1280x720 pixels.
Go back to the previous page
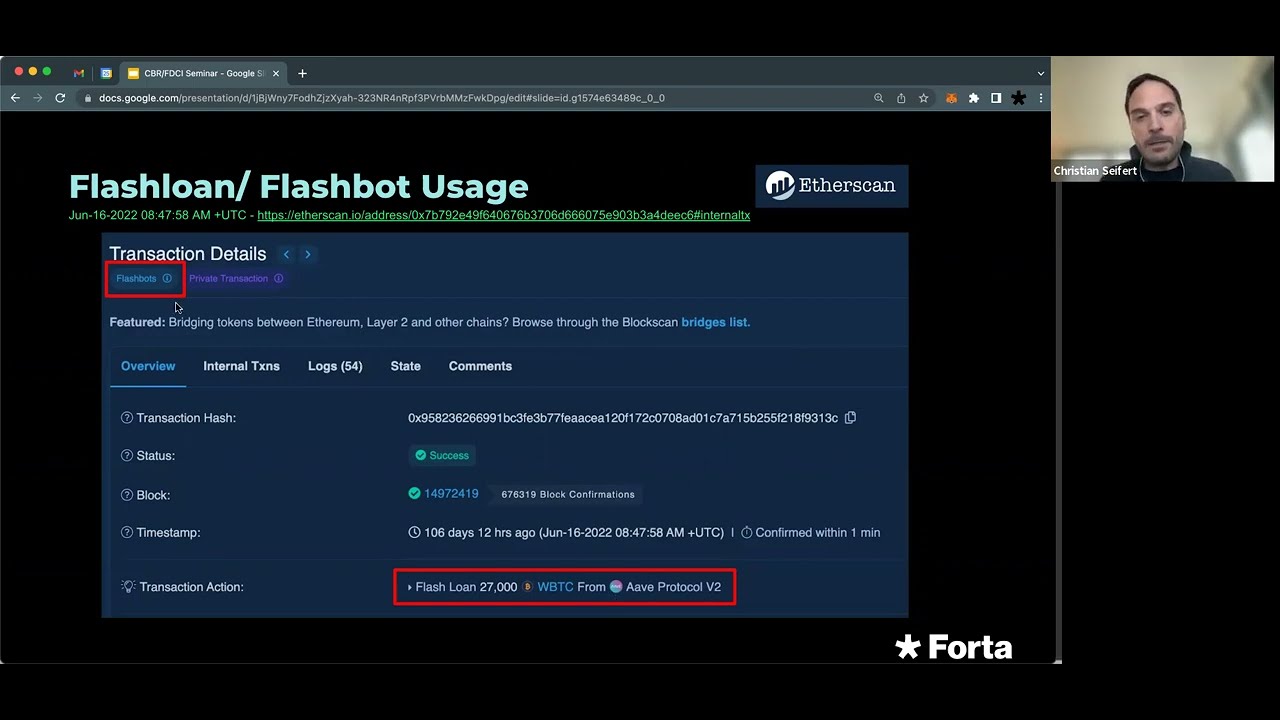pos(15,98)
